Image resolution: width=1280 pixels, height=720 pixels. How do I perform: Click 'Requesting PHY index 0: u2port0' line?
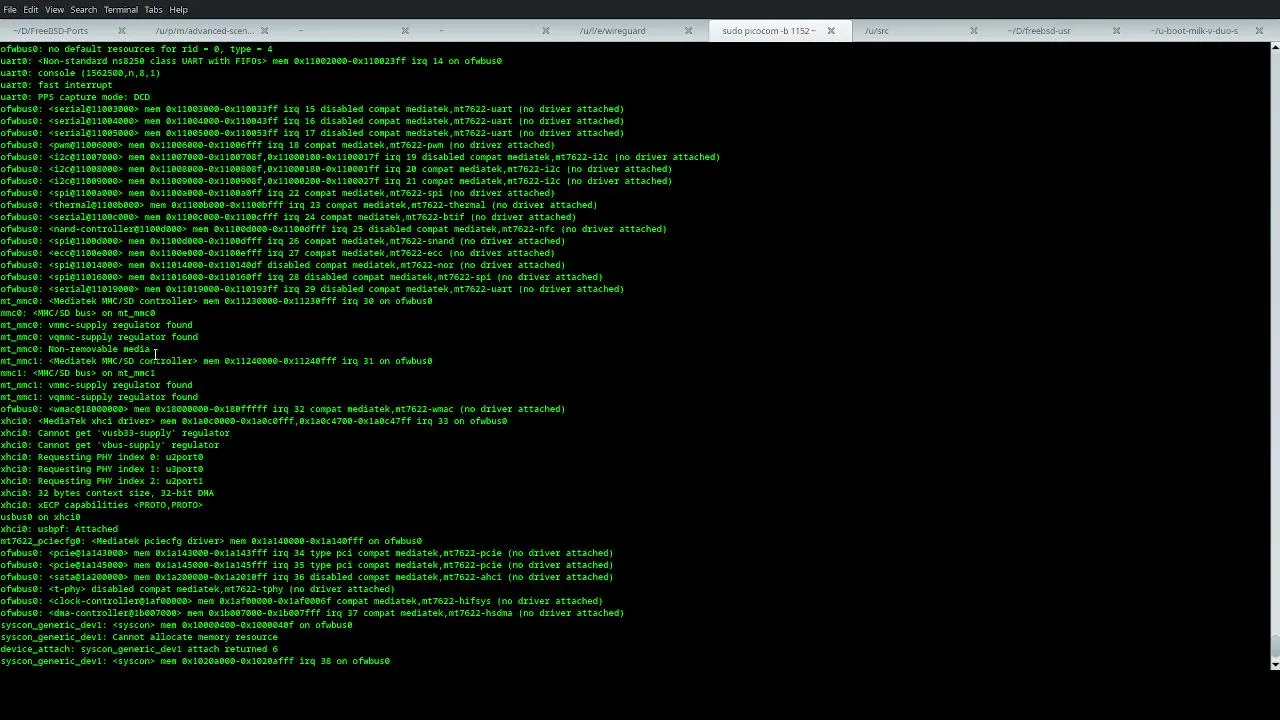pyautogui.click(x=101, y=457)
